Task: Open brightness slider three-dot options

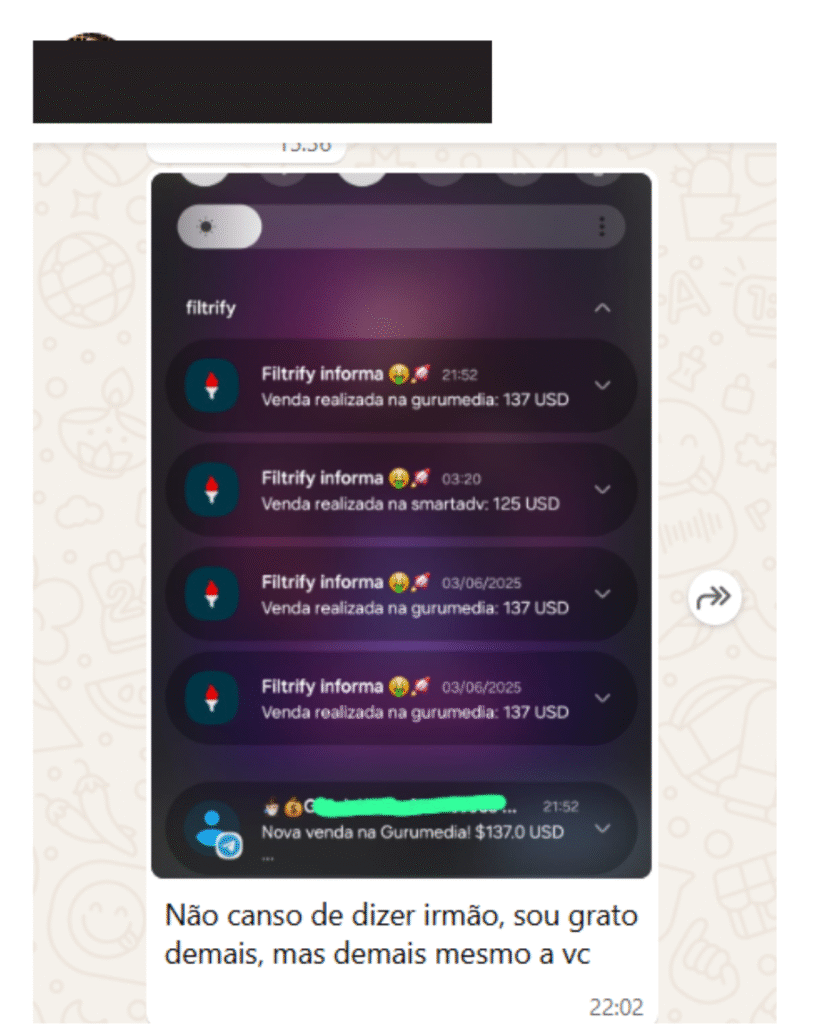Action: tap(602, 227)
